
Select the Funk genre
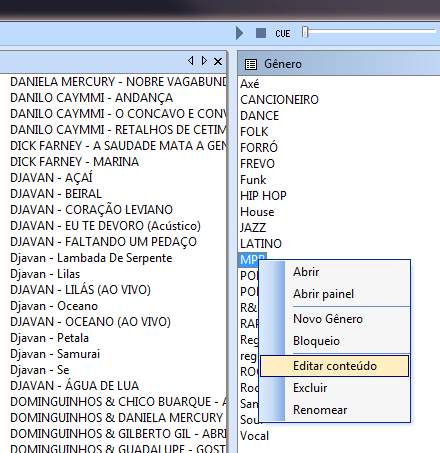point(253,180)
